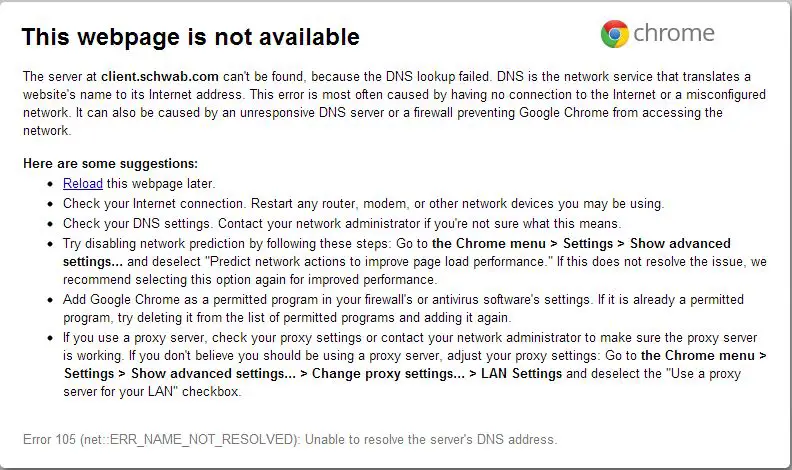Click 'Add Google Chrome as a permitted program' suggestion
Image resolution: width=792 pixels, height=470 pixels.
pos(403,308)
